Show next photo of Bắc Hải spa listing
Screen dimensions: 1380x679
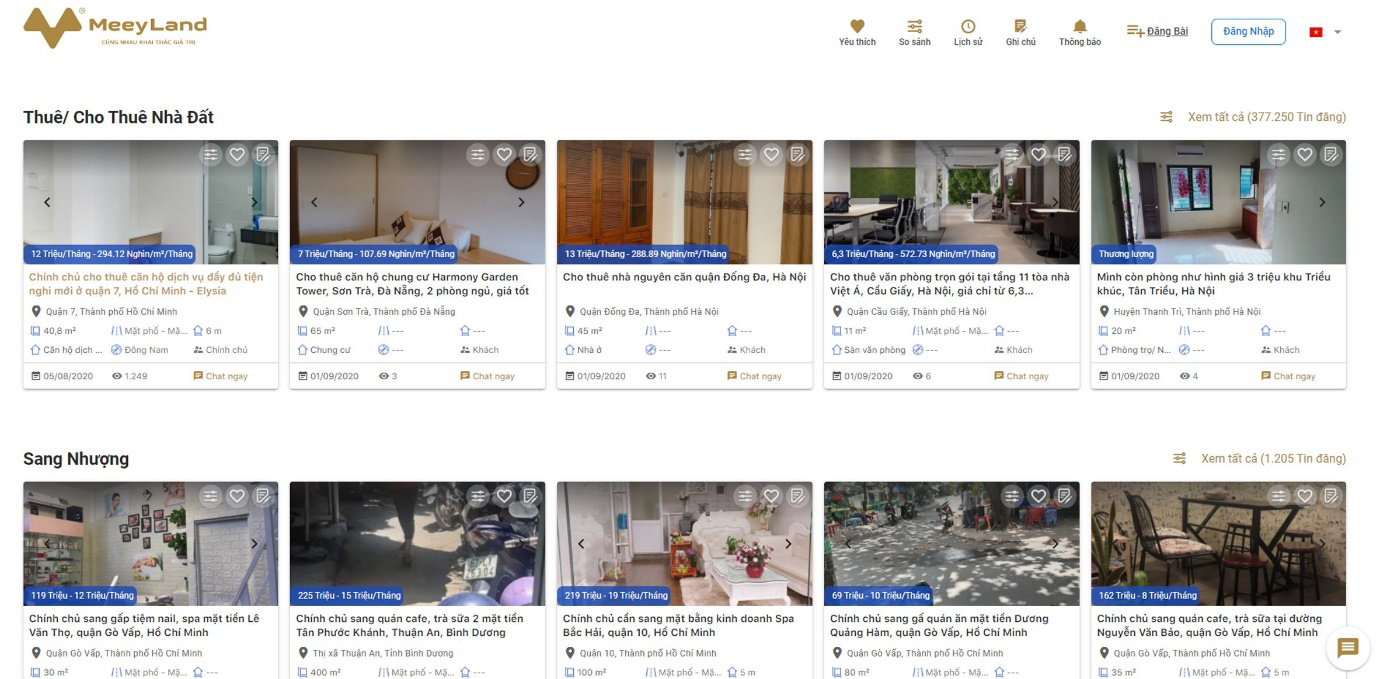point(788,544)
